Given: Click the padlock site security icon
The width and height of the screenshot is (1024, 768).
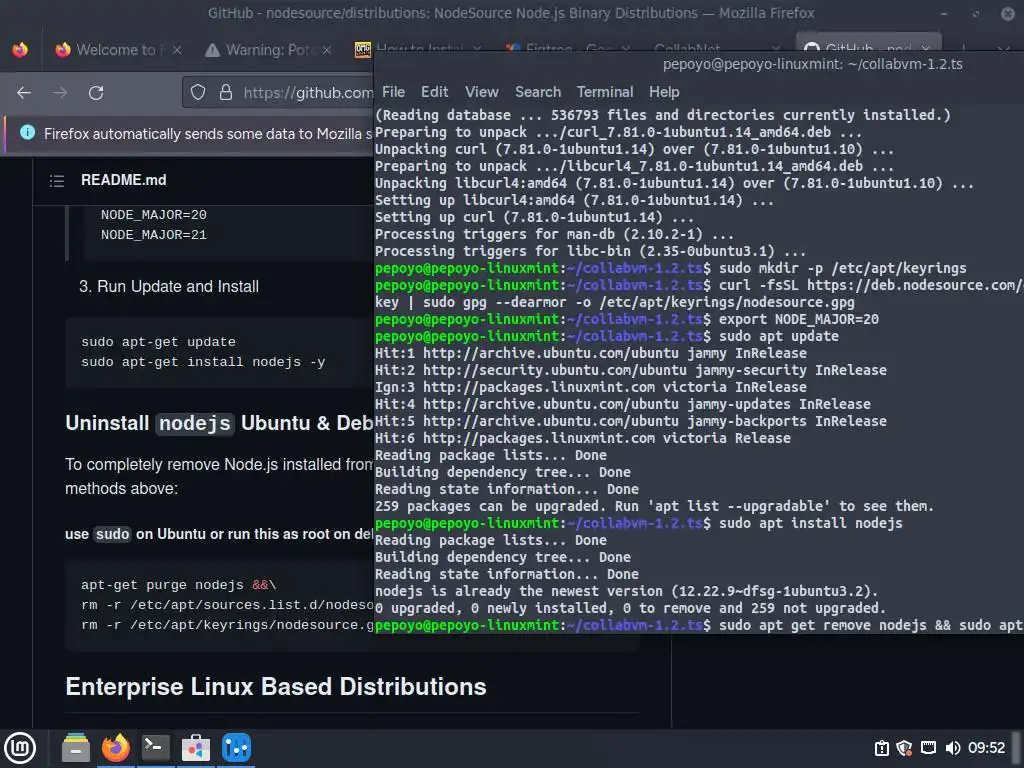Looking at the screenshot, I should [x=226, y=93].
